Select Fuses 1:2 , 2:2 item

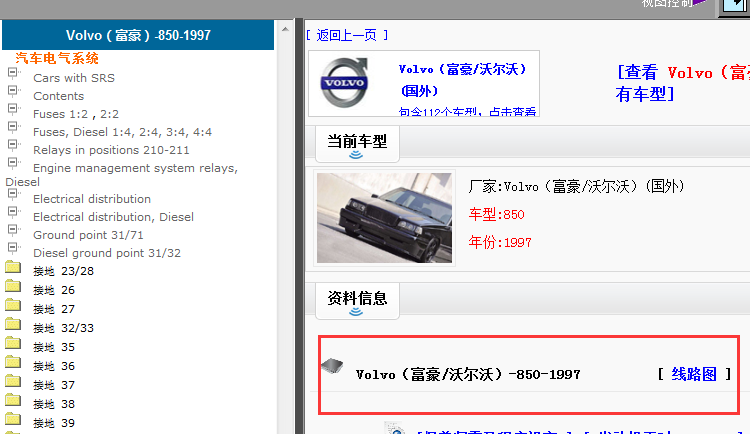[76, 114]
